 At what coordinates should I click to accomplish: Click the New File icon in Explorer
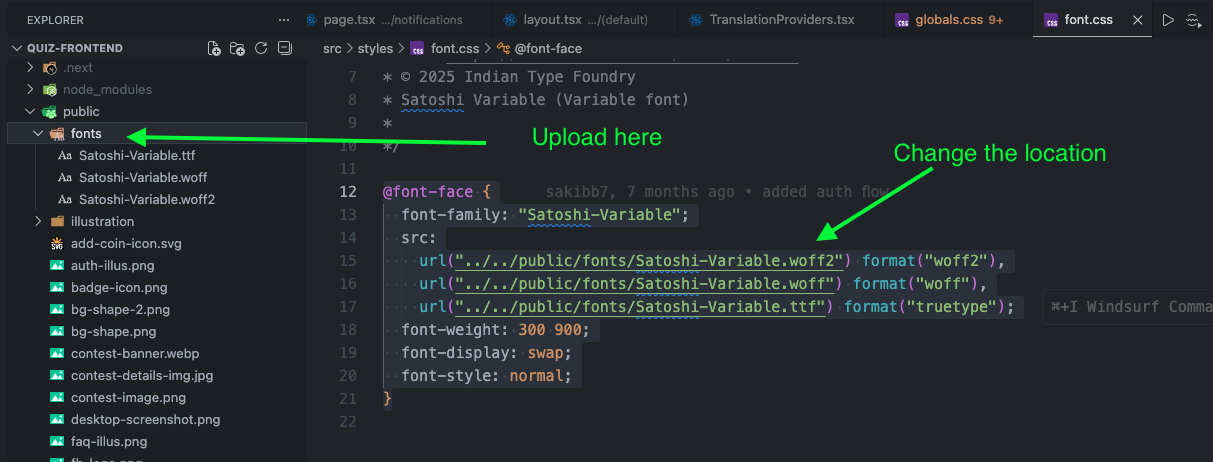pyautogui.click(x=214, y=48)
